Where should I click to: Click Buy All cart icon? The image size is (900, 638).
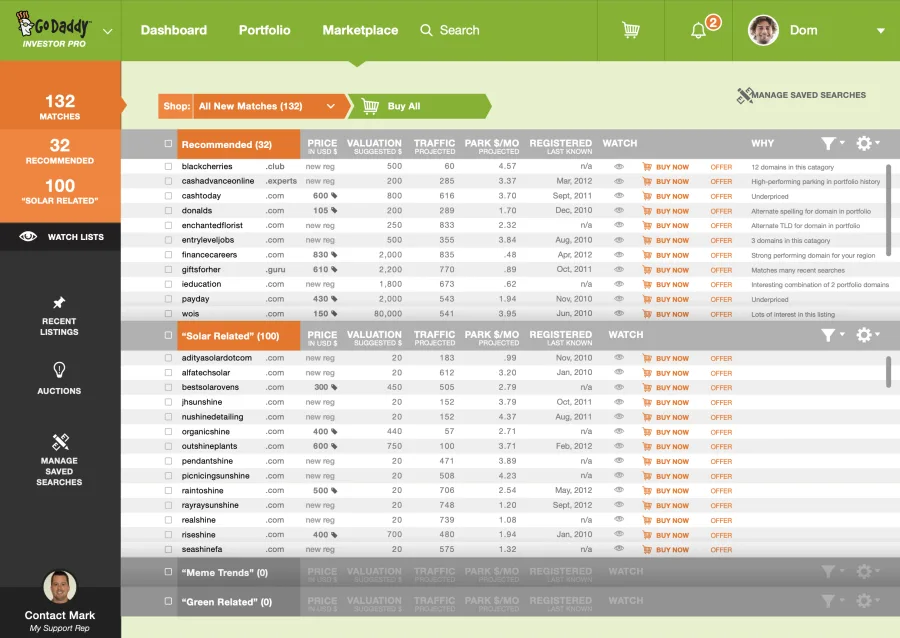[x=370, y=106]
